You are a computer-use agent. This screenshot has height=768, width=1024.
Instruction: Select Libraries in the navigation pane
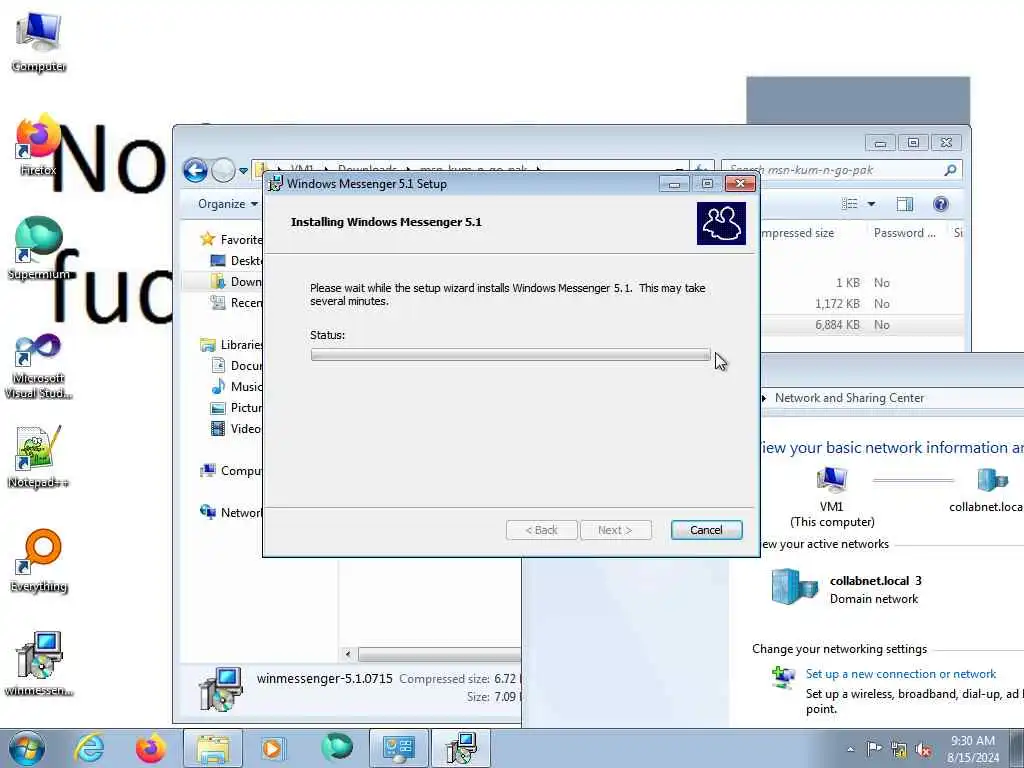pos(232,344)
